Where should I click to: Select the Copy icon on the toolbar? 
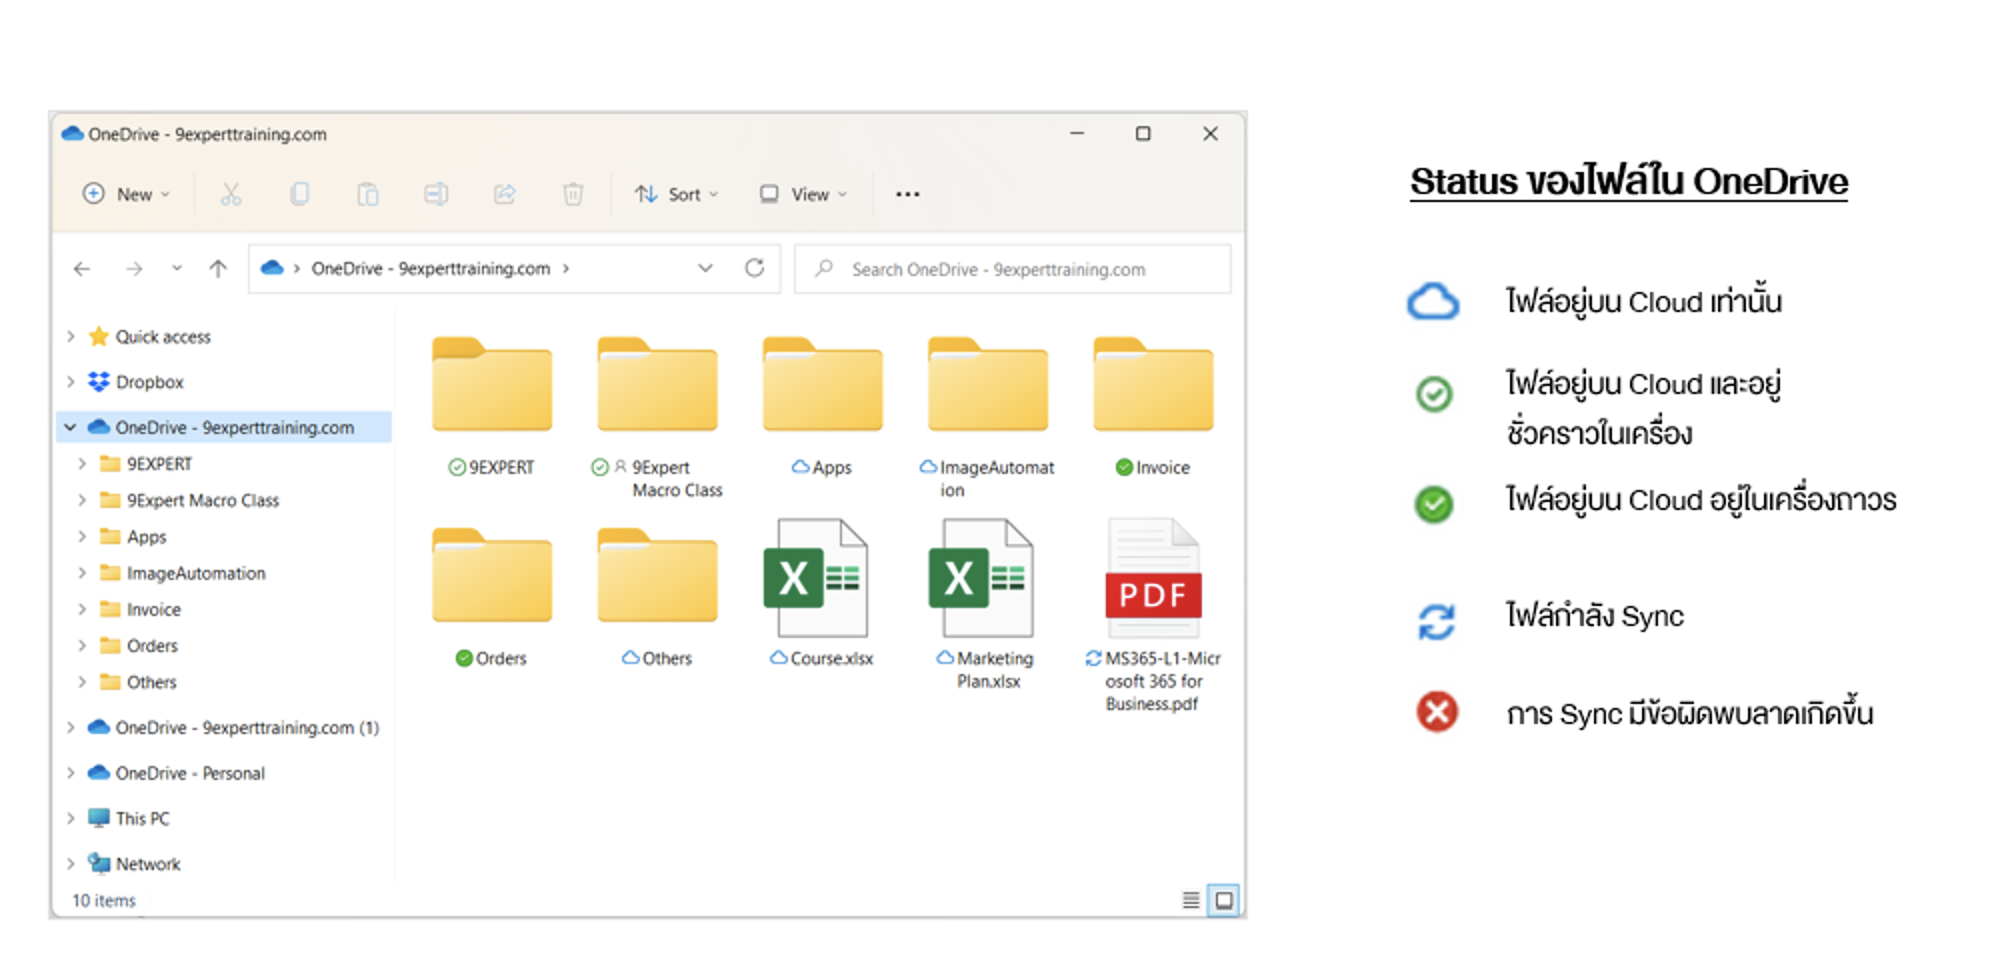click(299, 193)
